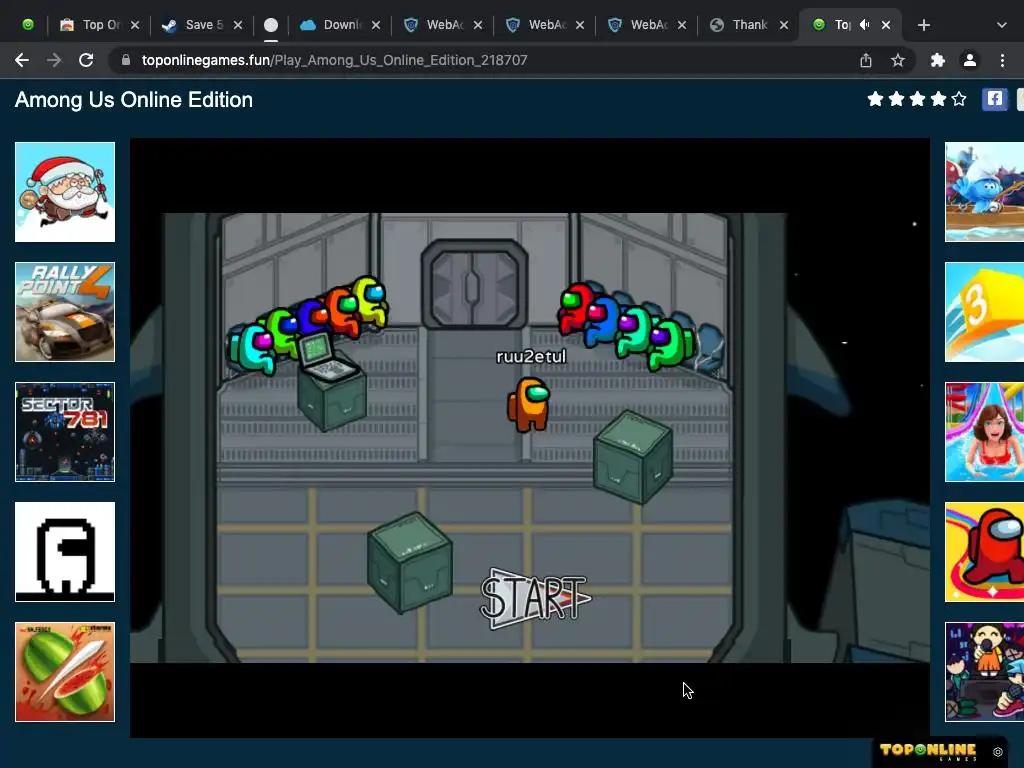This screenshot has height=768, width=1024.
Task: Open the red crewmate rainbow game
Action: 984,552
